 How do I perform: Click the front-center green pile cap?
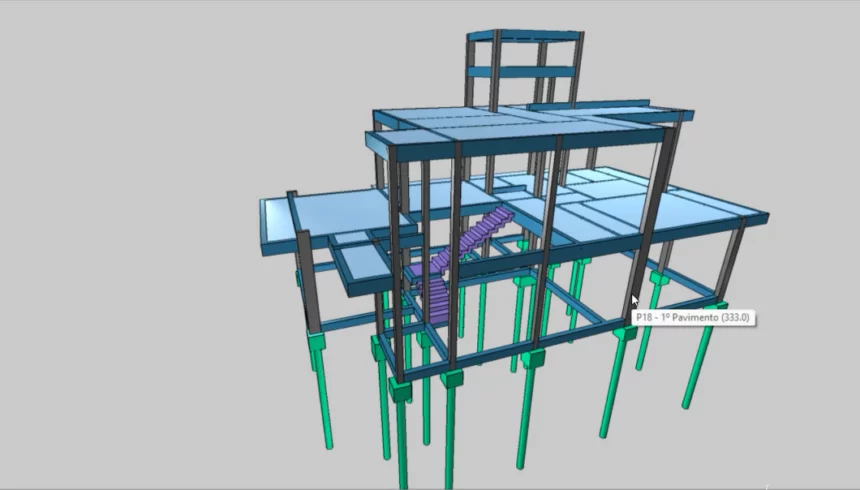click(x=451, y=381)
